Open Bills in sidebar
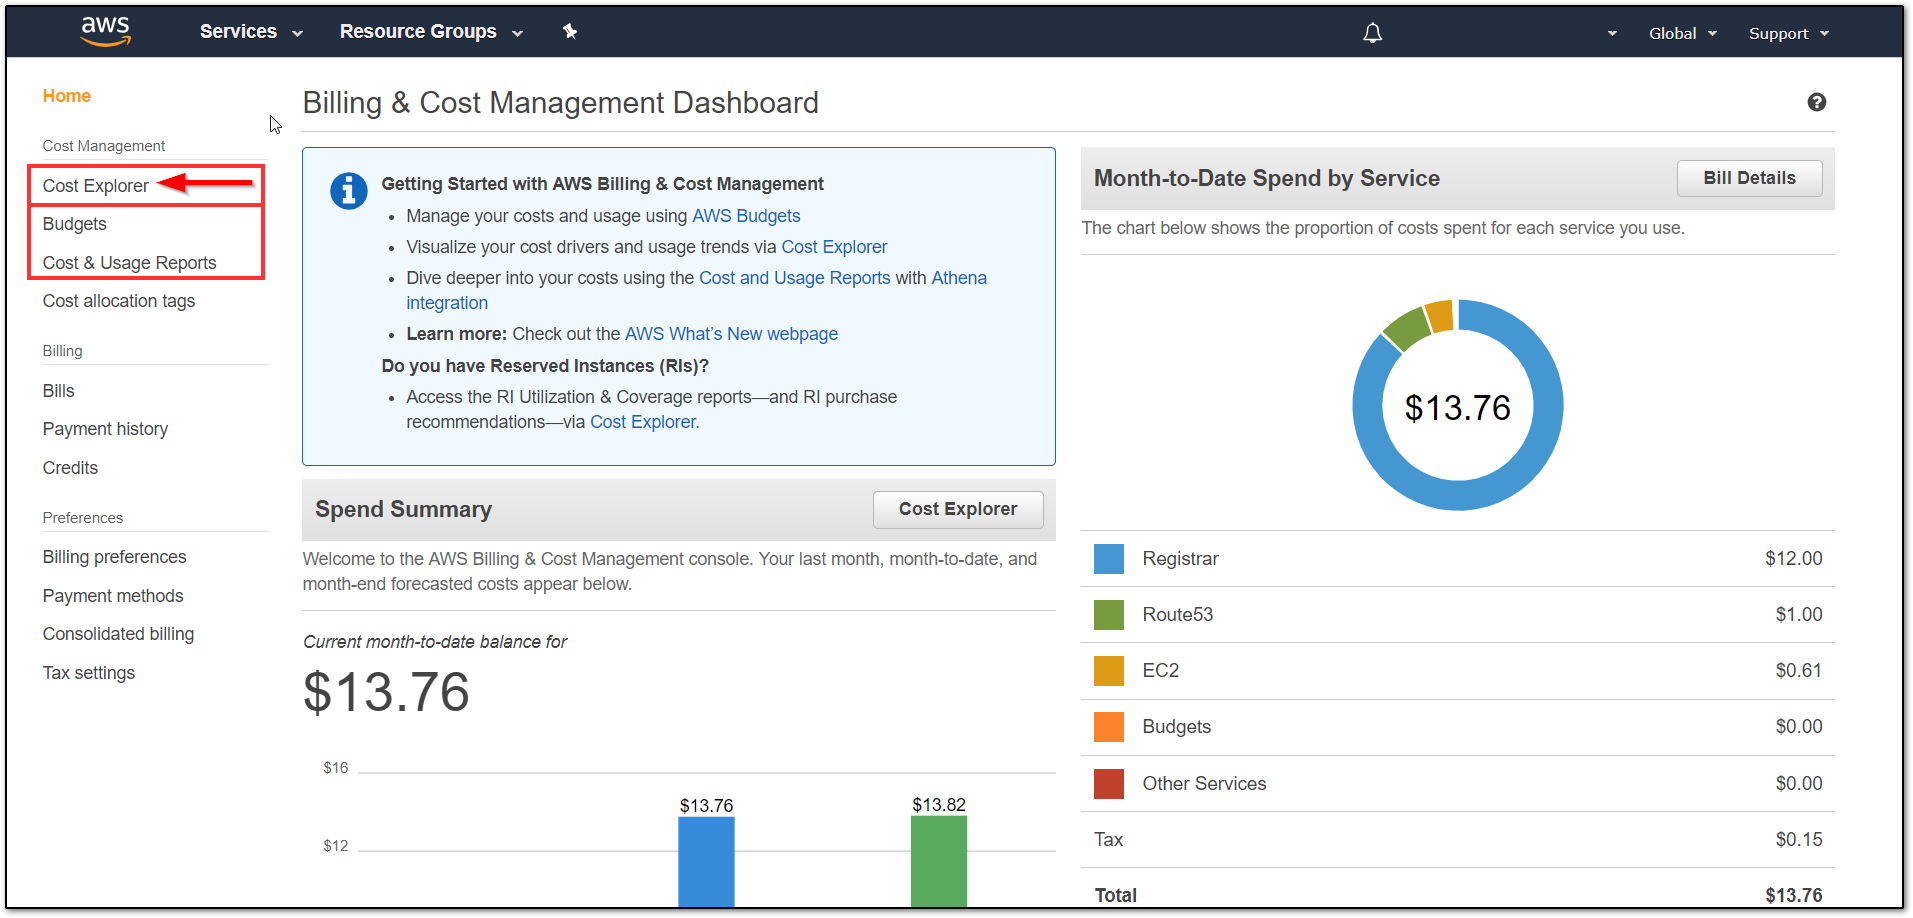The height and width of the screenshot is (918, 1913). 59,391
